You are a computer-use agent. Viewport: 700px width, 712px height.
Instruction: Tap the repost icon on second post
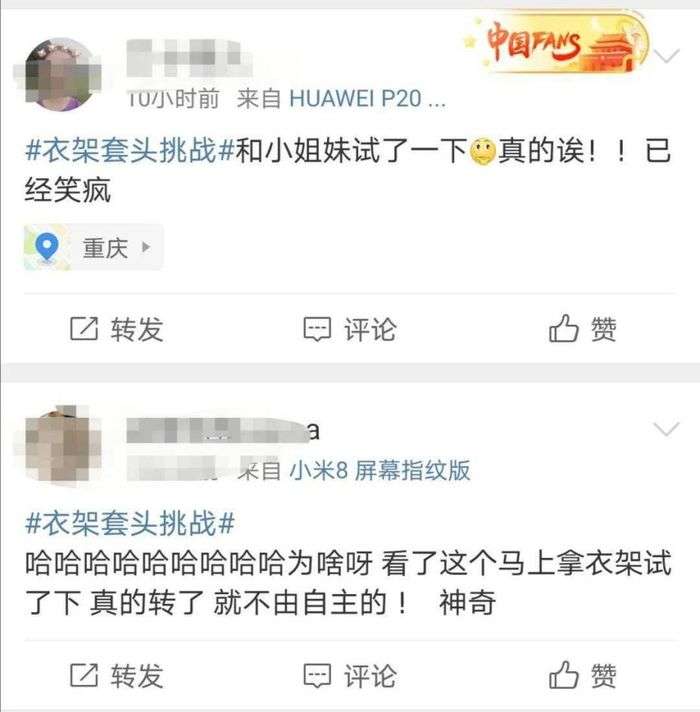tap(84, 675)
